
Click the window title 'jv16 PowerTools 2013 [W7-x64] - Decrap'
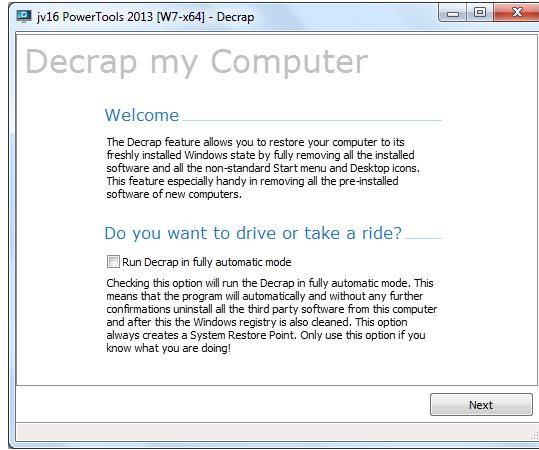(146, 17)
